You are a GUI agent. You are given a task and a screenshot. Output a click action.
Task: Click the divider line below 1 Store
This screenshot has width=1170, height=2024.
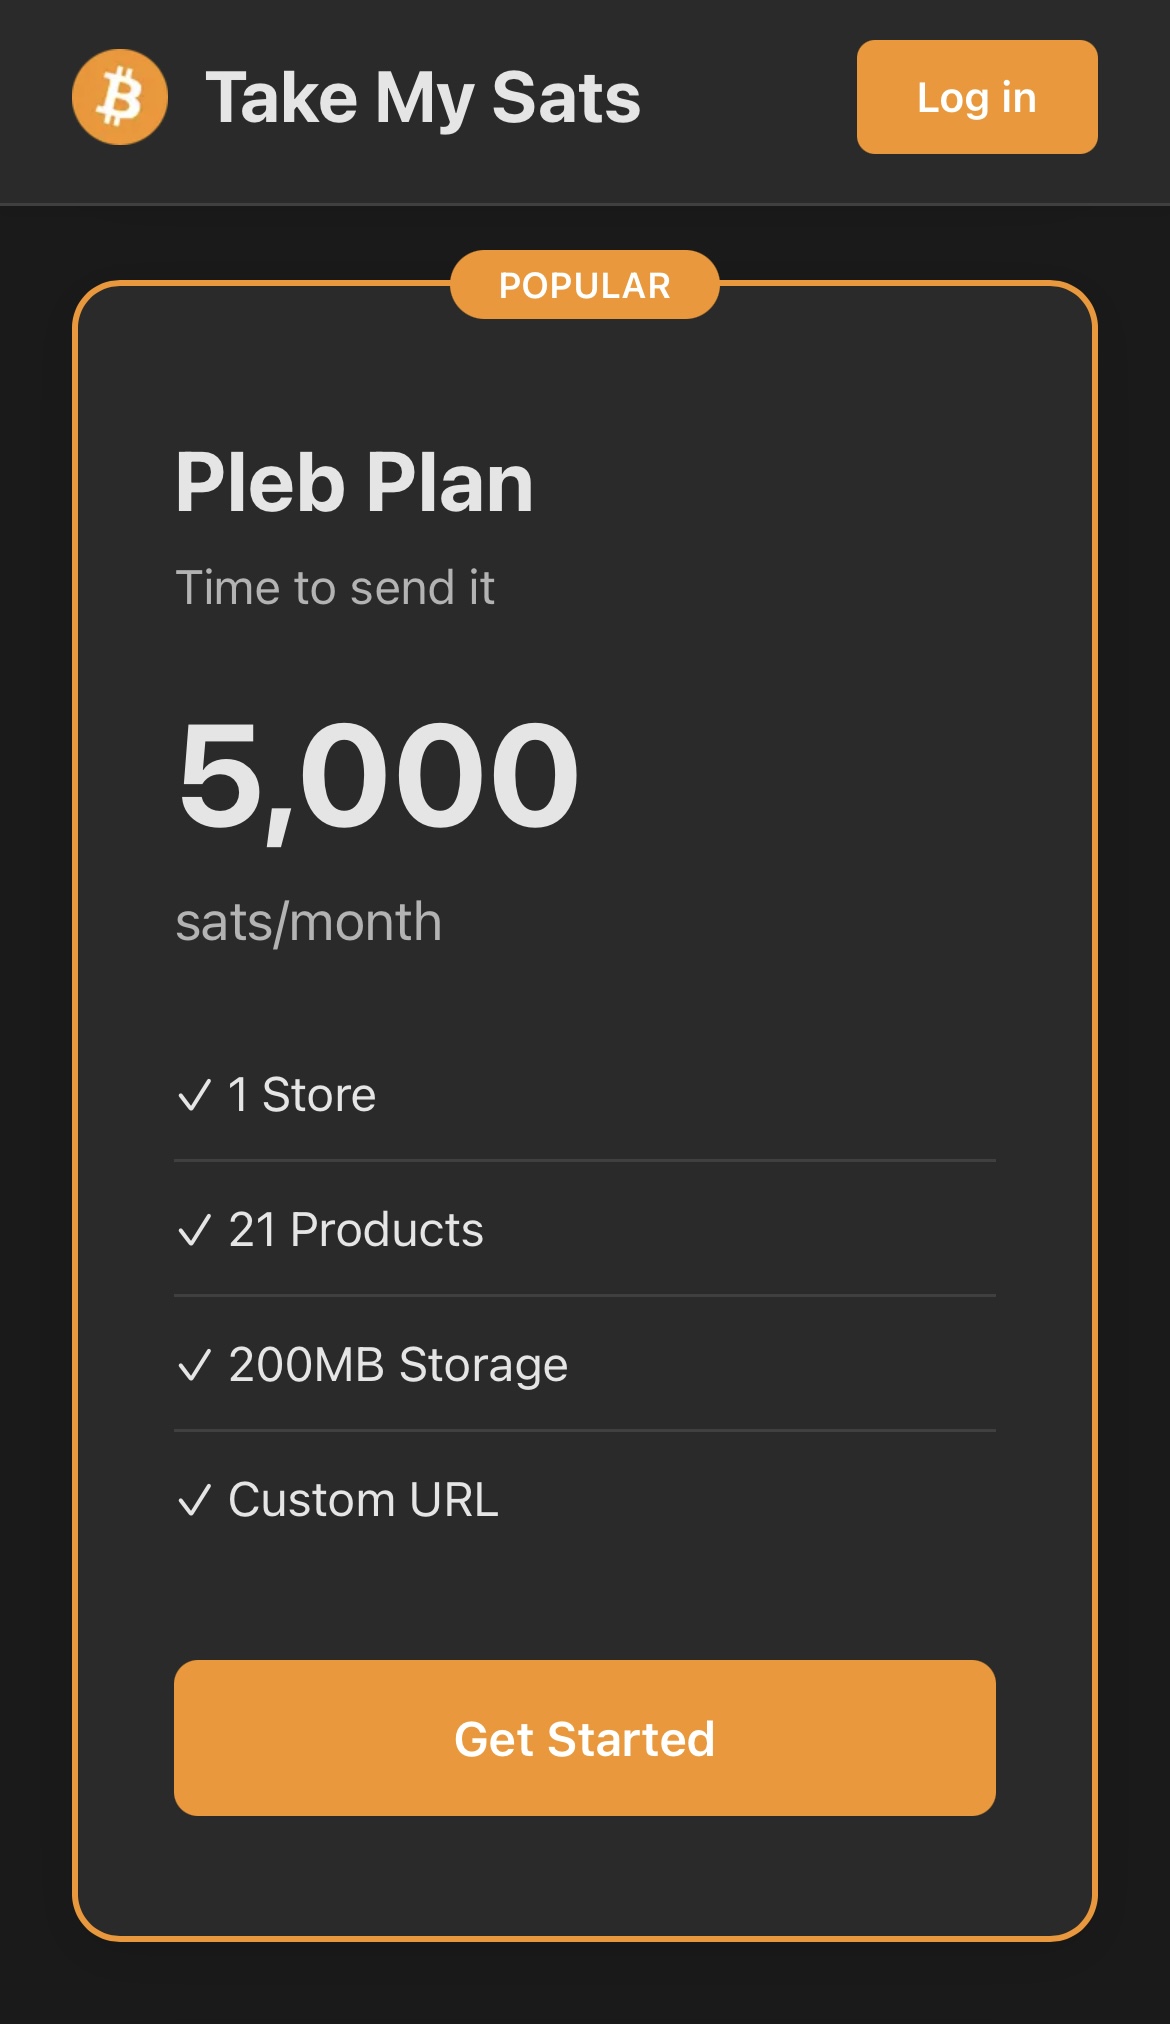click(x=585, y=1161)
